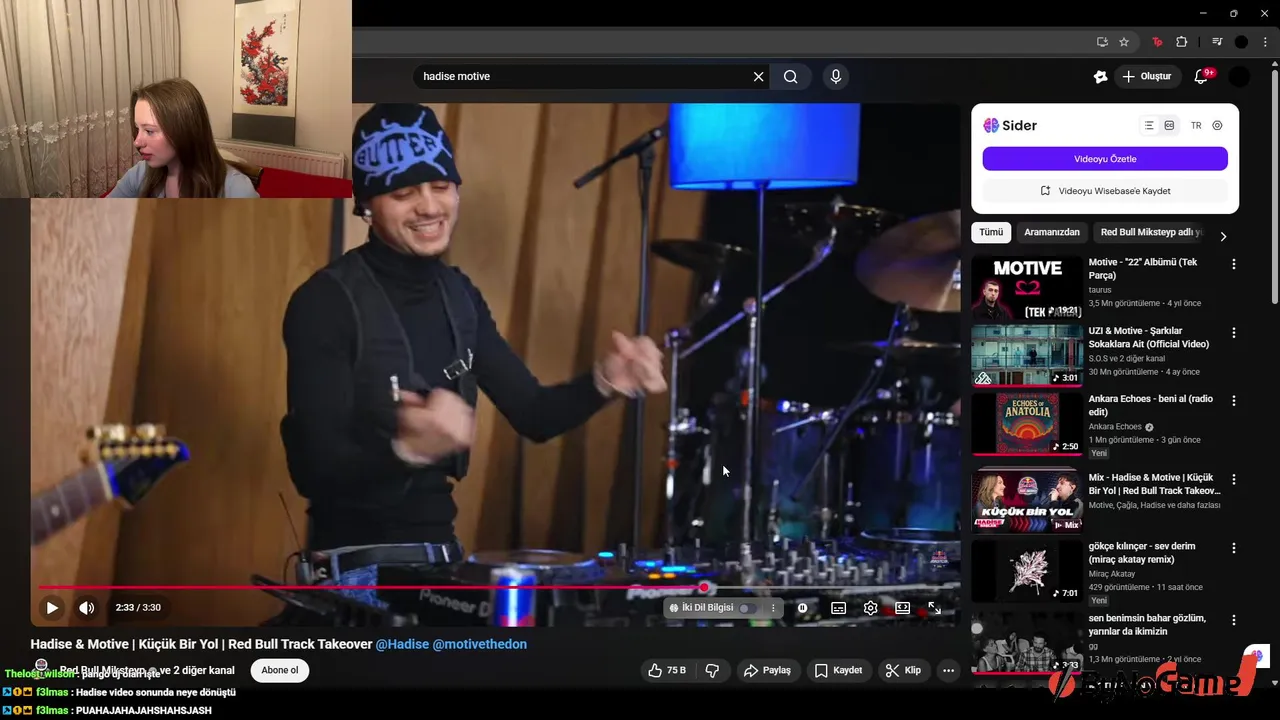Clear the search box text
This screenshot has width=1280, height=720.
[758, 76]
